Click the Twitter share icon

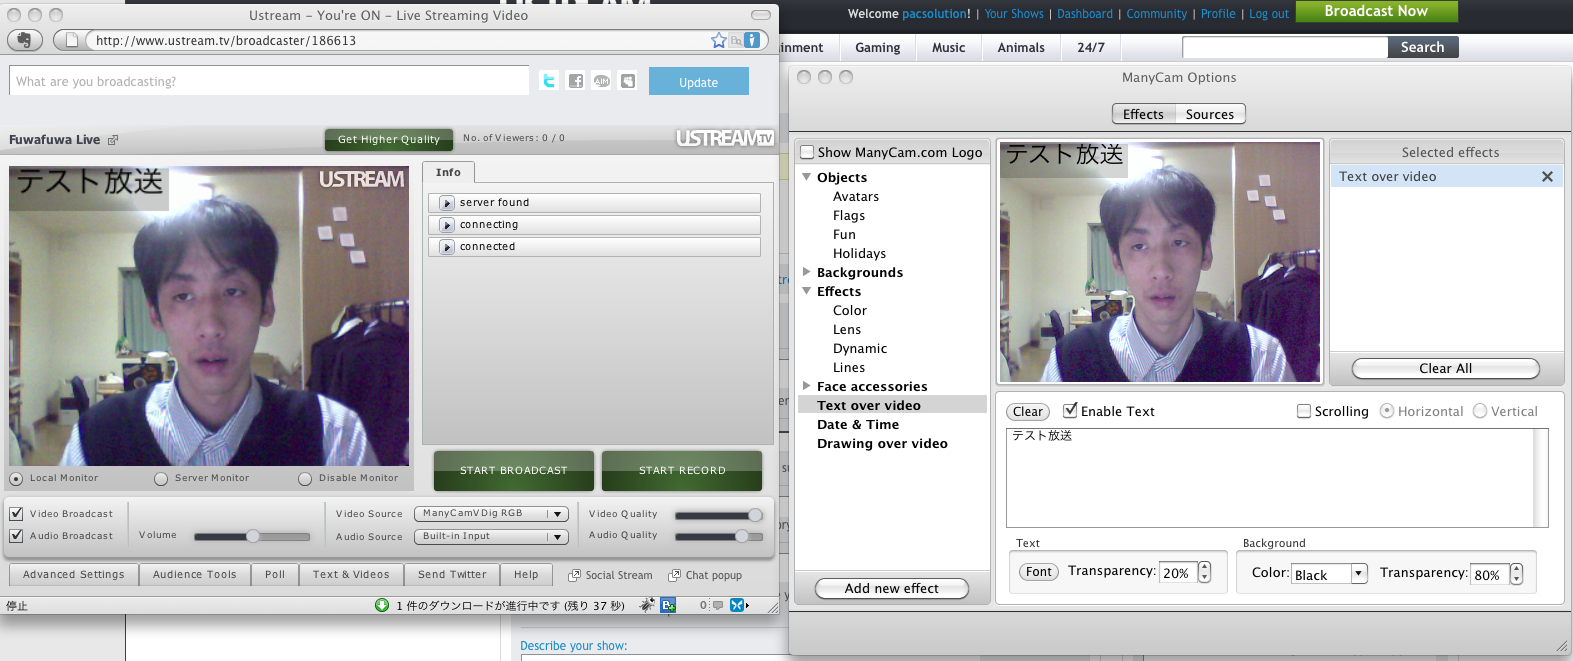548,81
